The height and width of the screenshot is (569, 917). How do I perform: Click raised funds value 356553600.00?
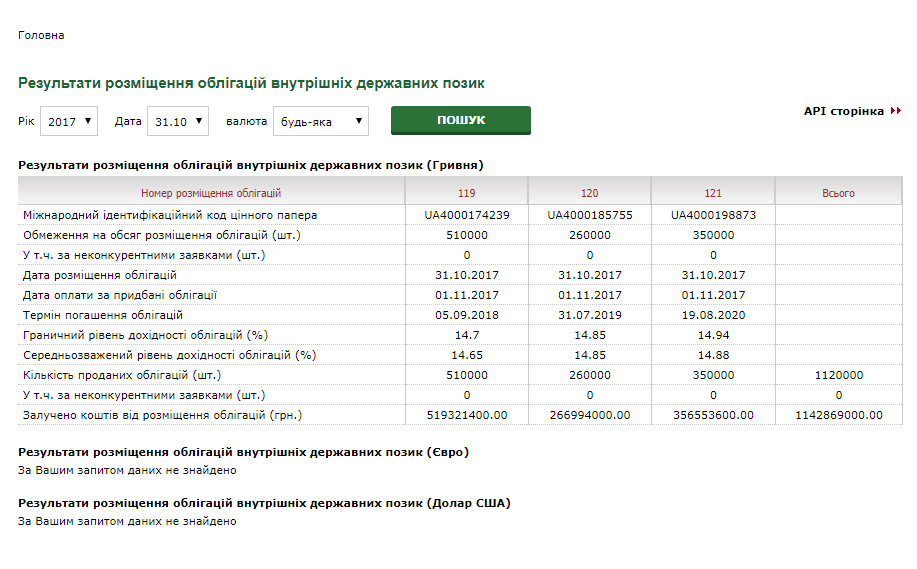(x=713, y=415)
